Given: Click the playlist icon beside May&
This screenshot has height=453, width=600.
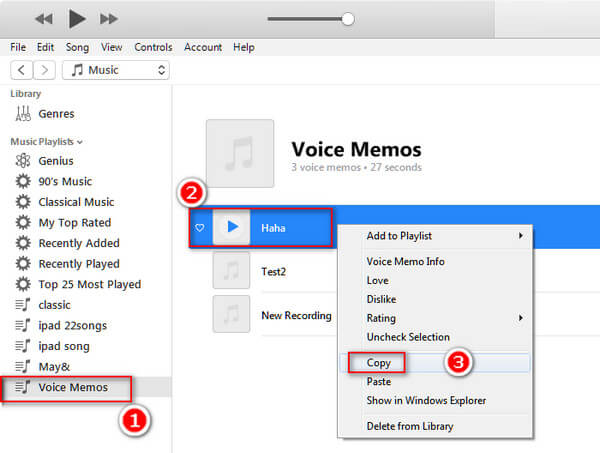Looking at the screenshot, I should pos(23,367).
